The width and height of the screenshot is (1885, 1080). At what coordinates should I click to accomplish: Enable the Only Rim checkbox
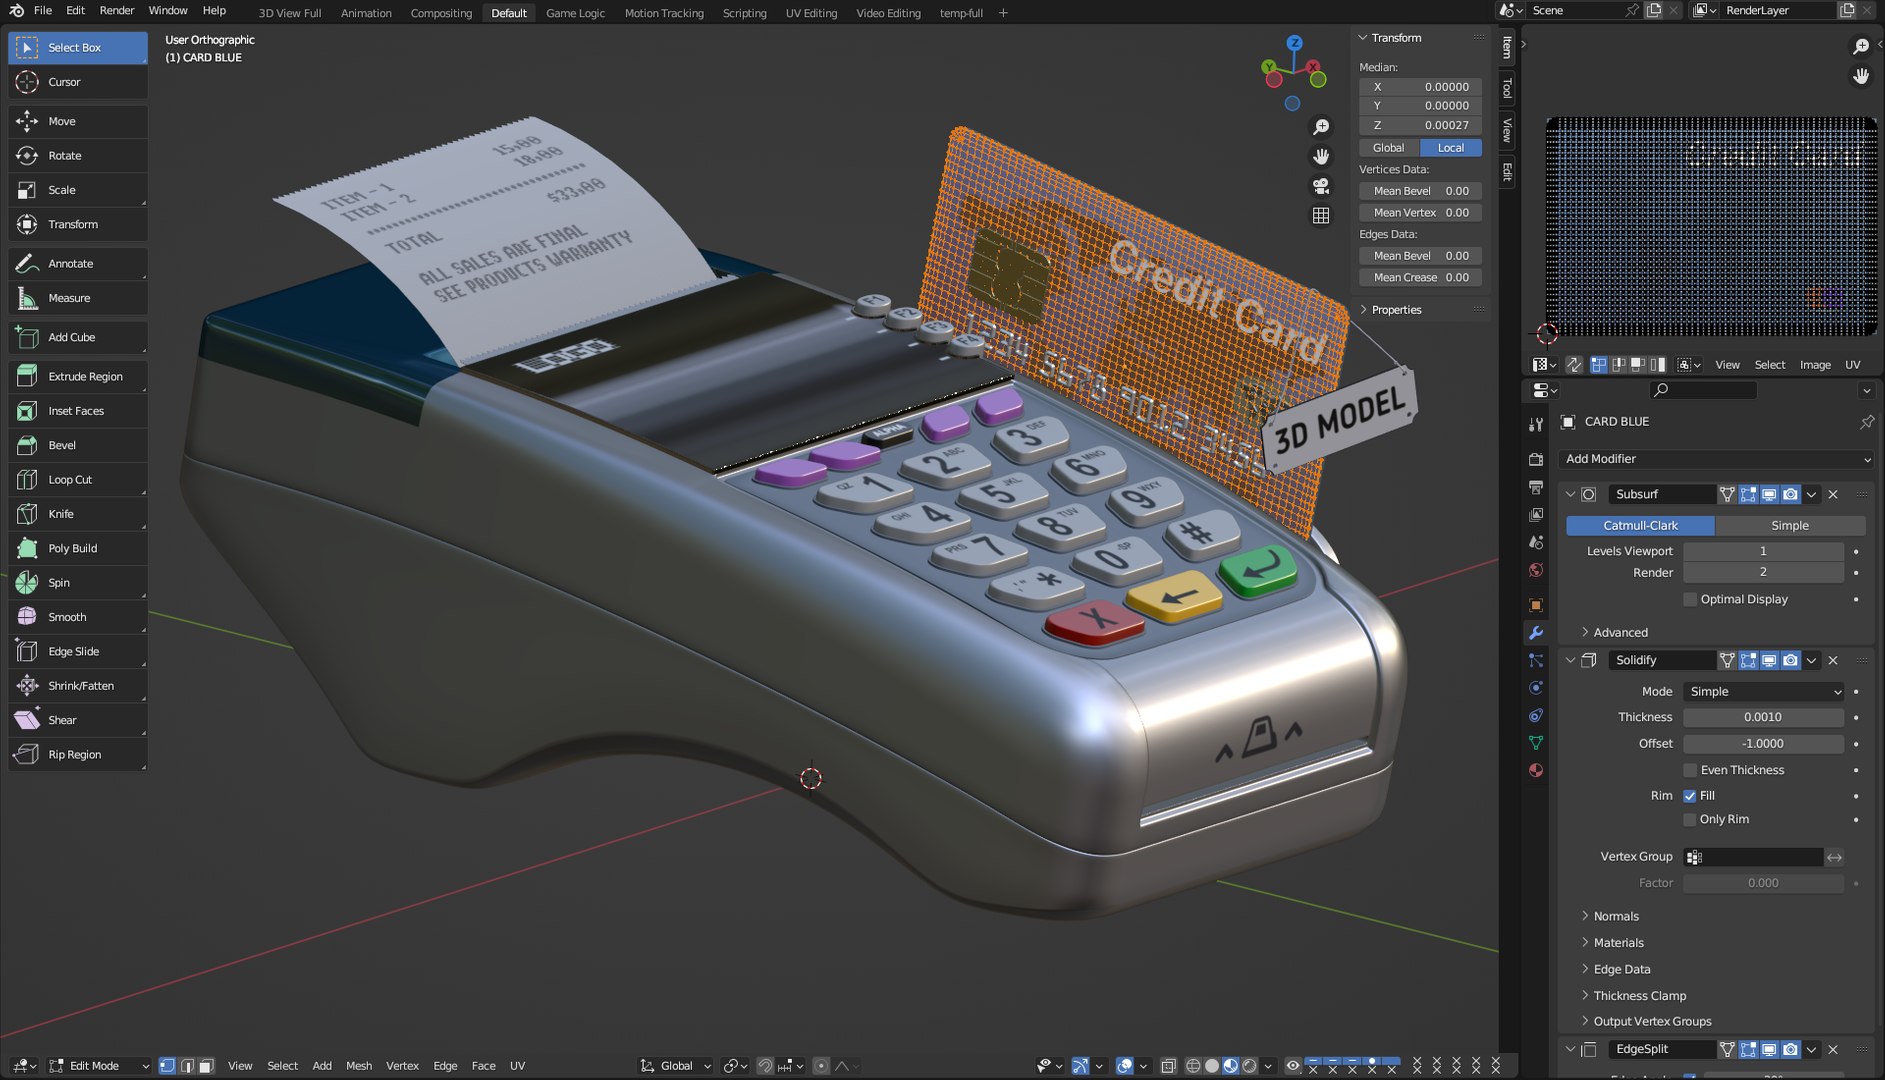[1690, 819]
